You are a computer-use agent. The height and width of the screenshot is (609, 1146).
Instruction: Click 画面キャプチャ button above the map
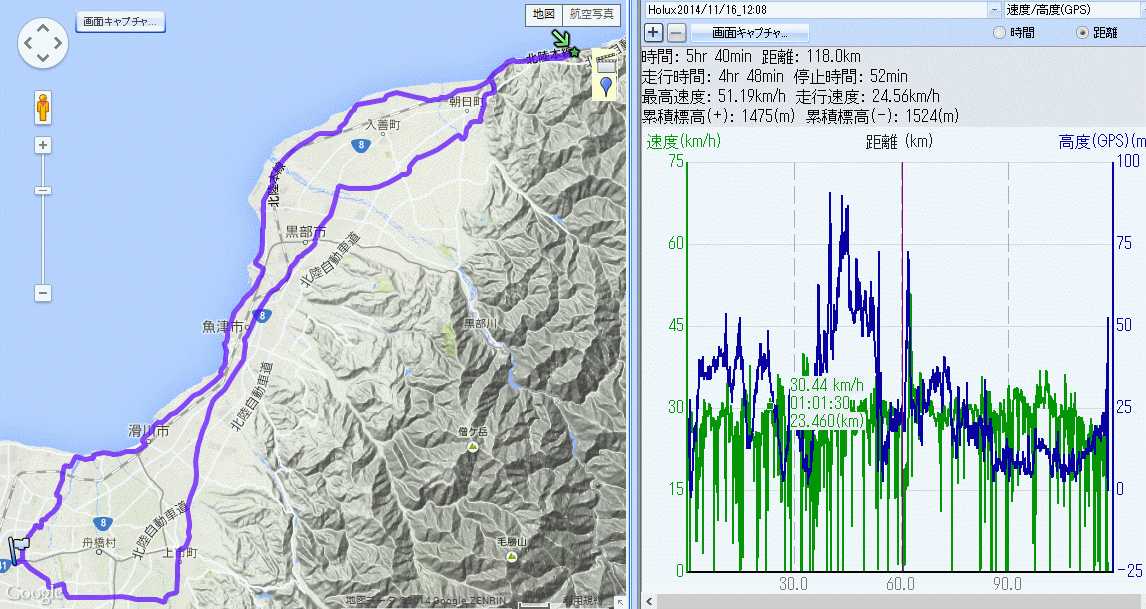(x=120, y=21)
